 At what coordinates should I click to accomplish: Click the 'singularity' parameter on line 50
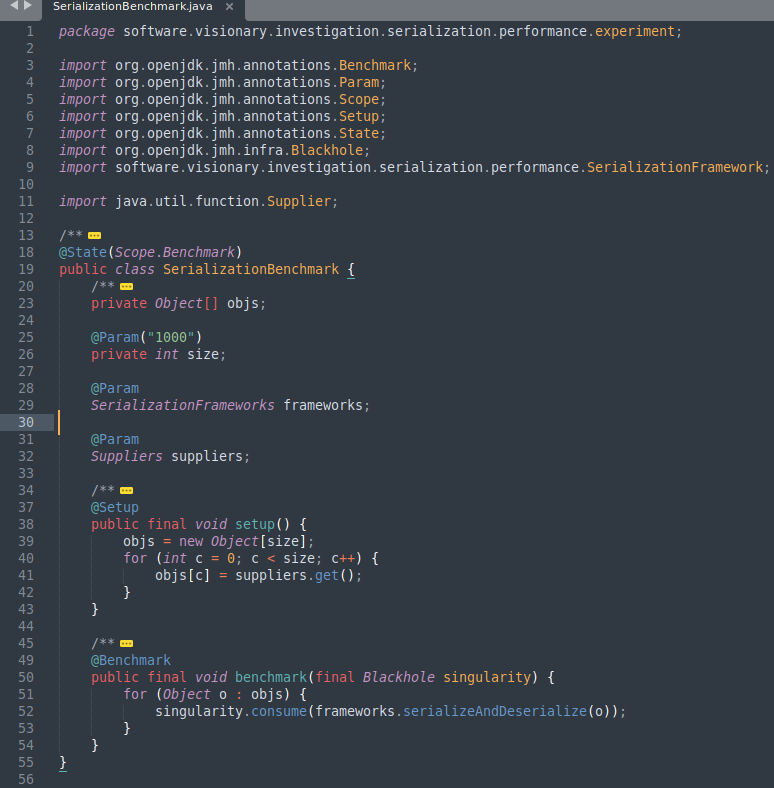pos(487,677)
